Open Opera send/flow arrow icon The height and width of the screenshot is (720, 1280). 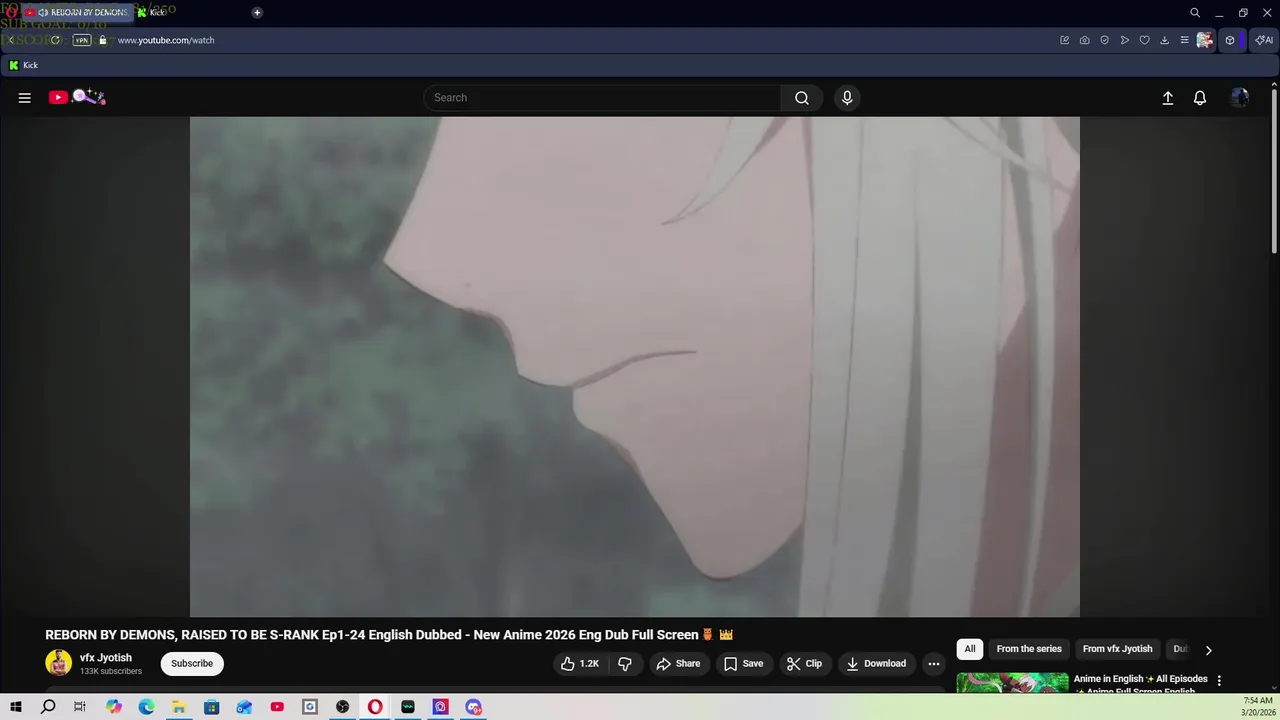click(x=1125, y=40)
